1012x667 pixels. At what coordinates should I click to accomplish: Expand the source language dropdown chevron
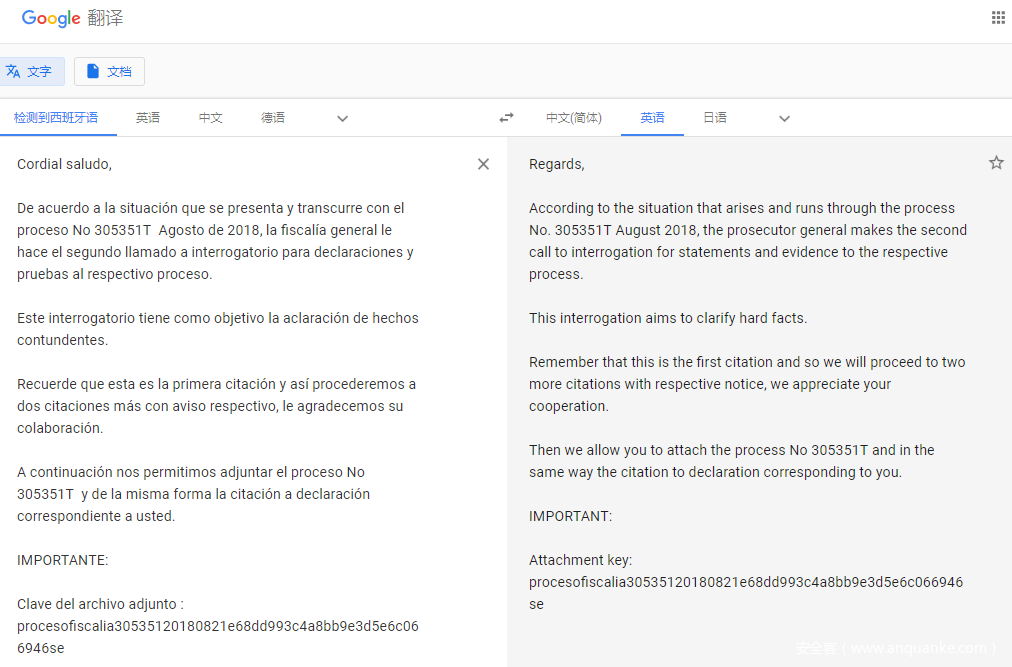pos(342,118)
